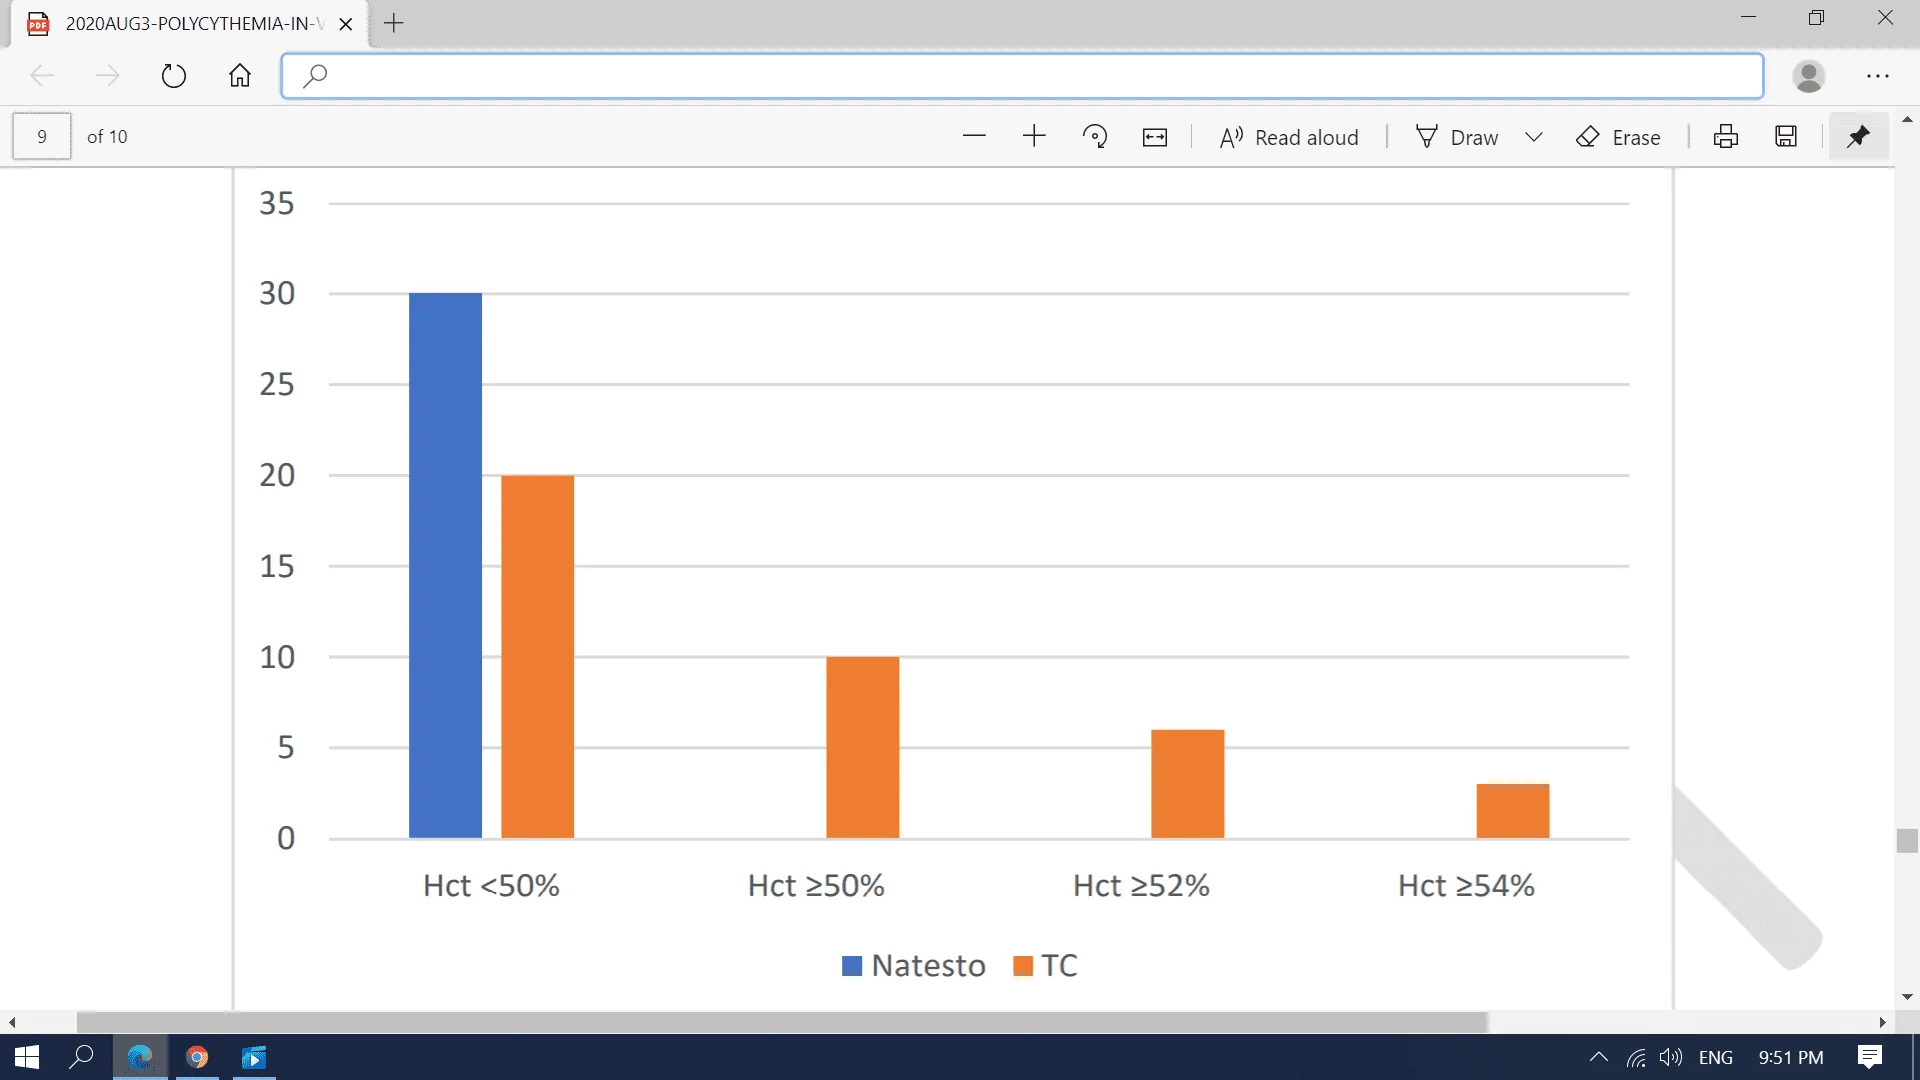Open Chrome from the taskbar
1920x1080 pixels.
tap(197, 1057)
